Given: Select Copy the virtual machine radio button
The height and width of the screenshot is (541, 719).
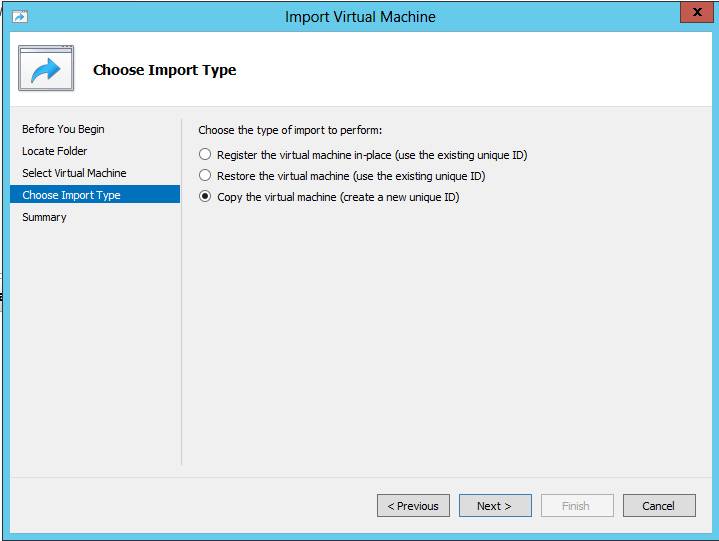Looking at the screenshot, I should [x=205, y=197].
